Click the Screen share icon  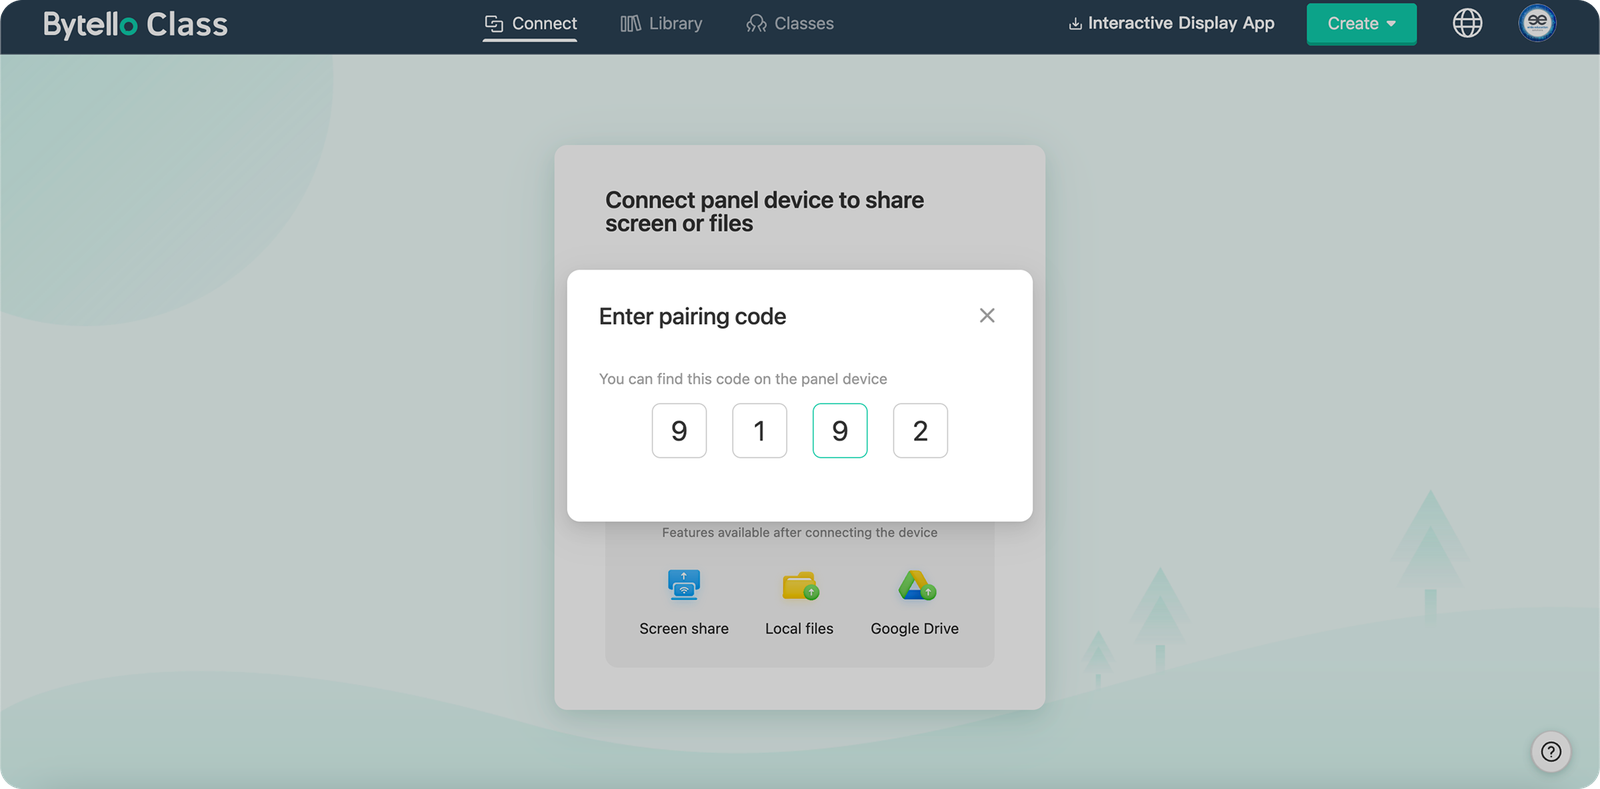tap(684, 585)
